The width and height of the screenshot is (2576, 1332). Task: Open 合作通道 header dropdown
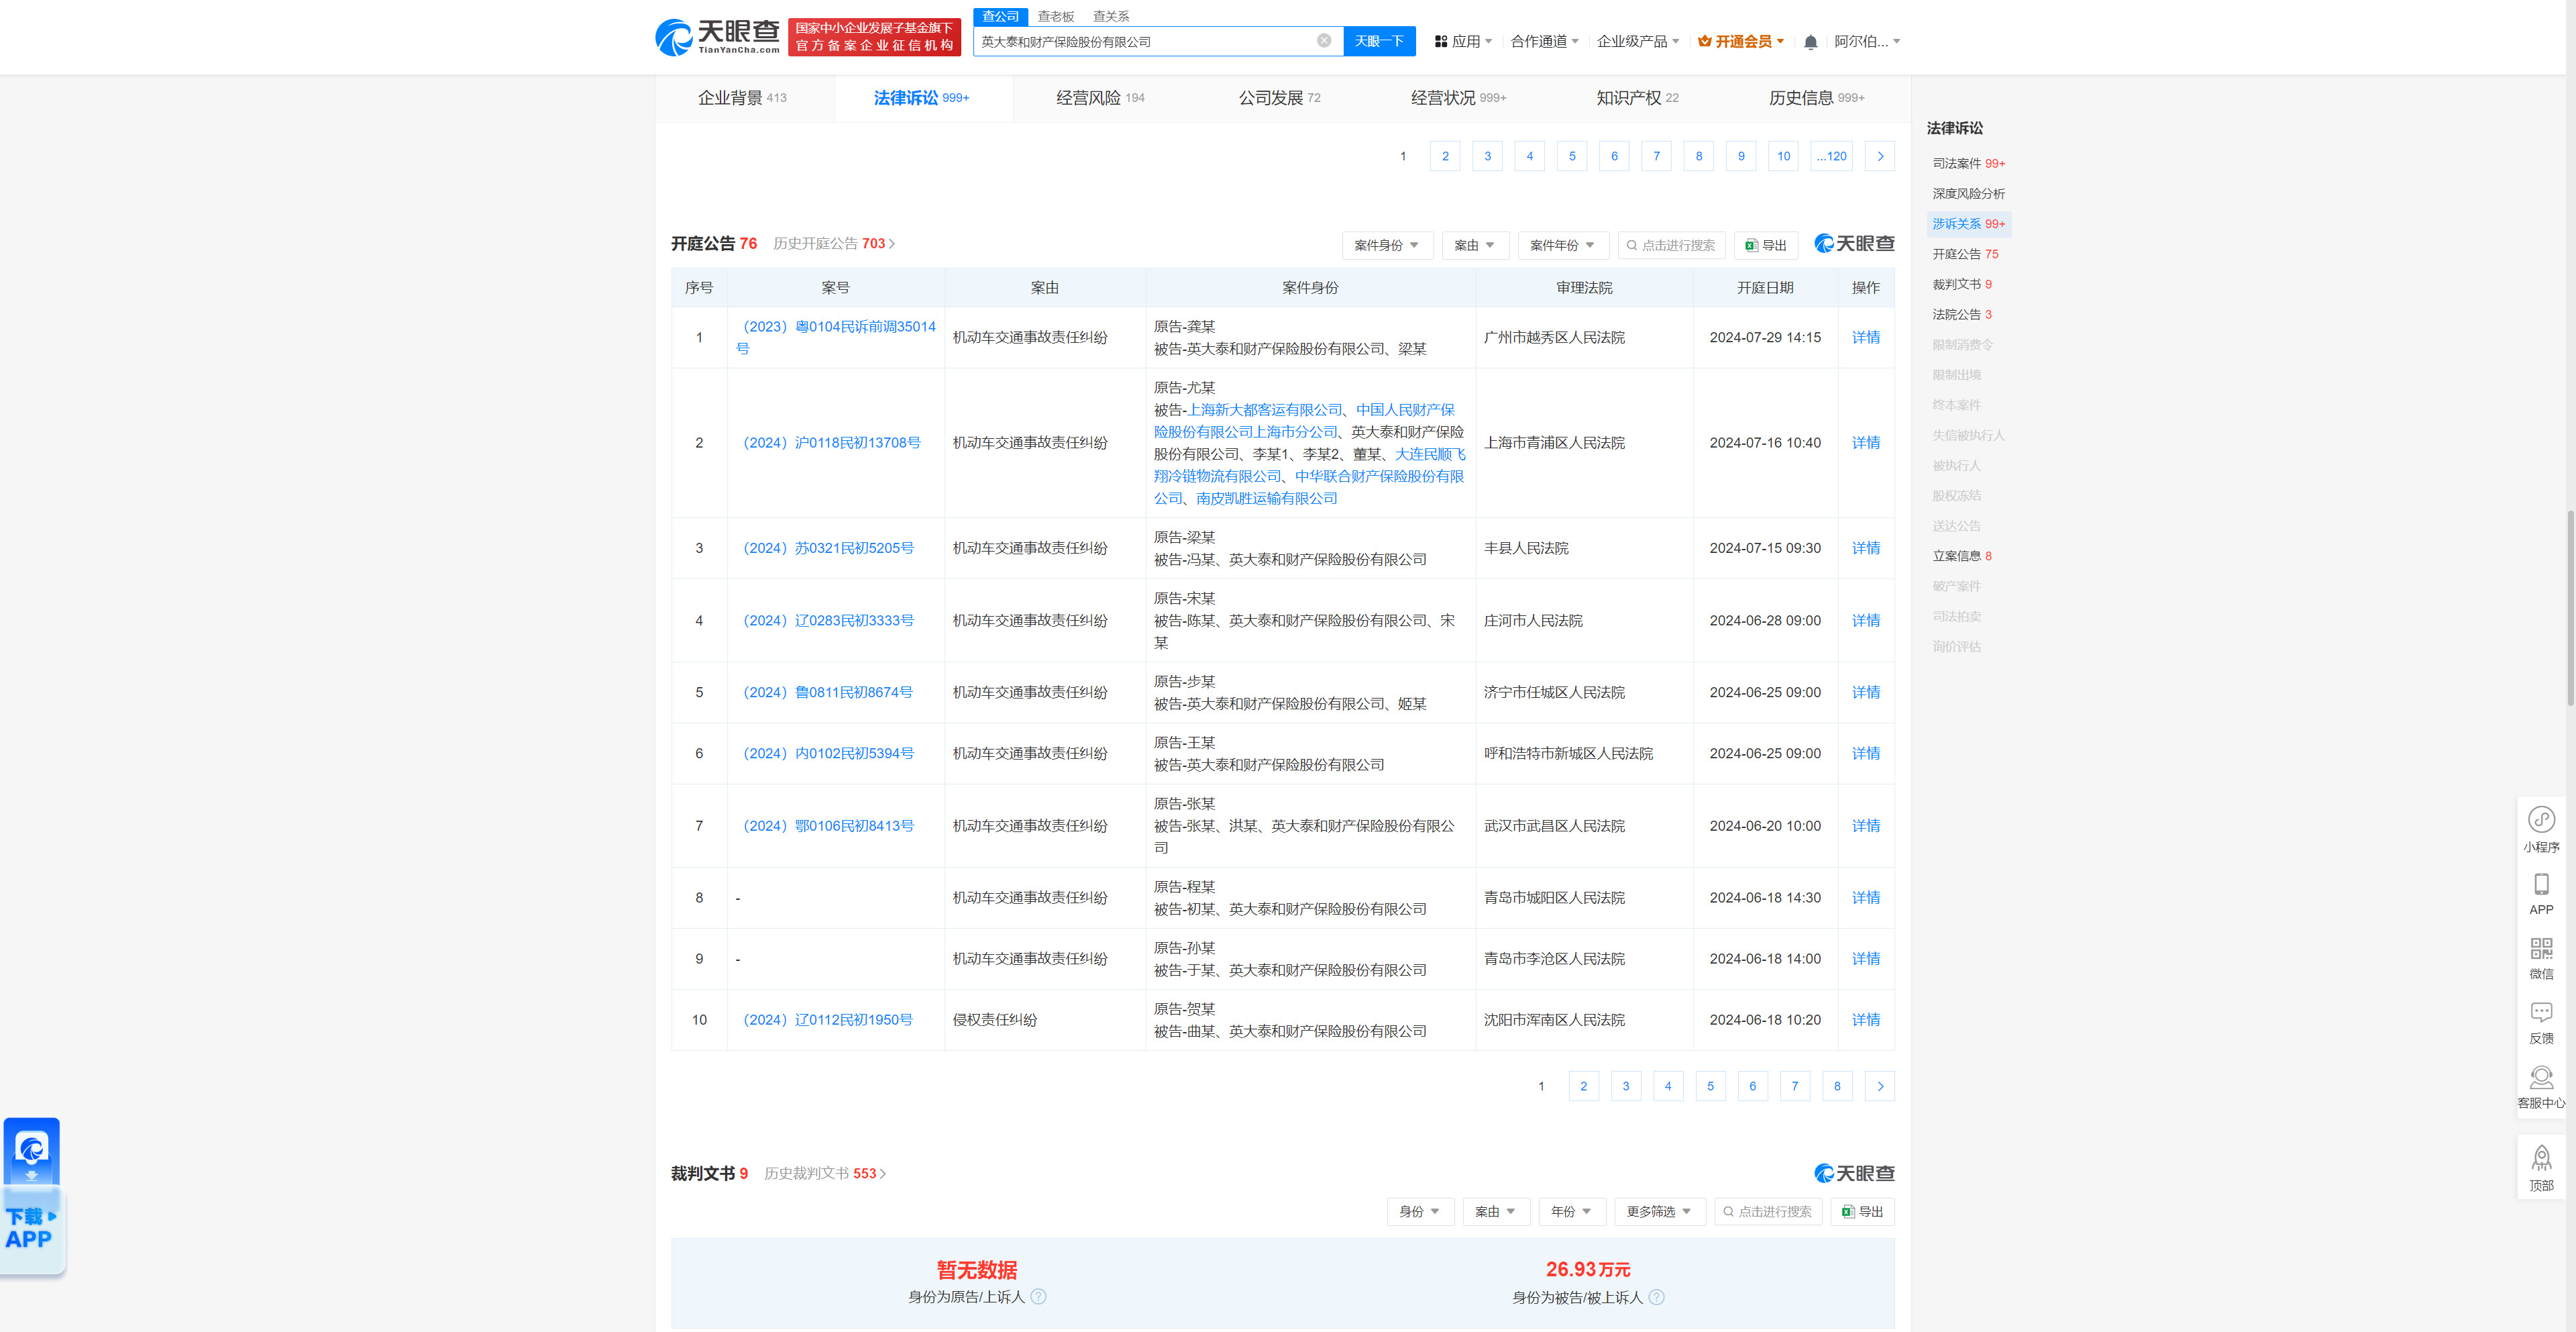click(x=1544, y=41)
